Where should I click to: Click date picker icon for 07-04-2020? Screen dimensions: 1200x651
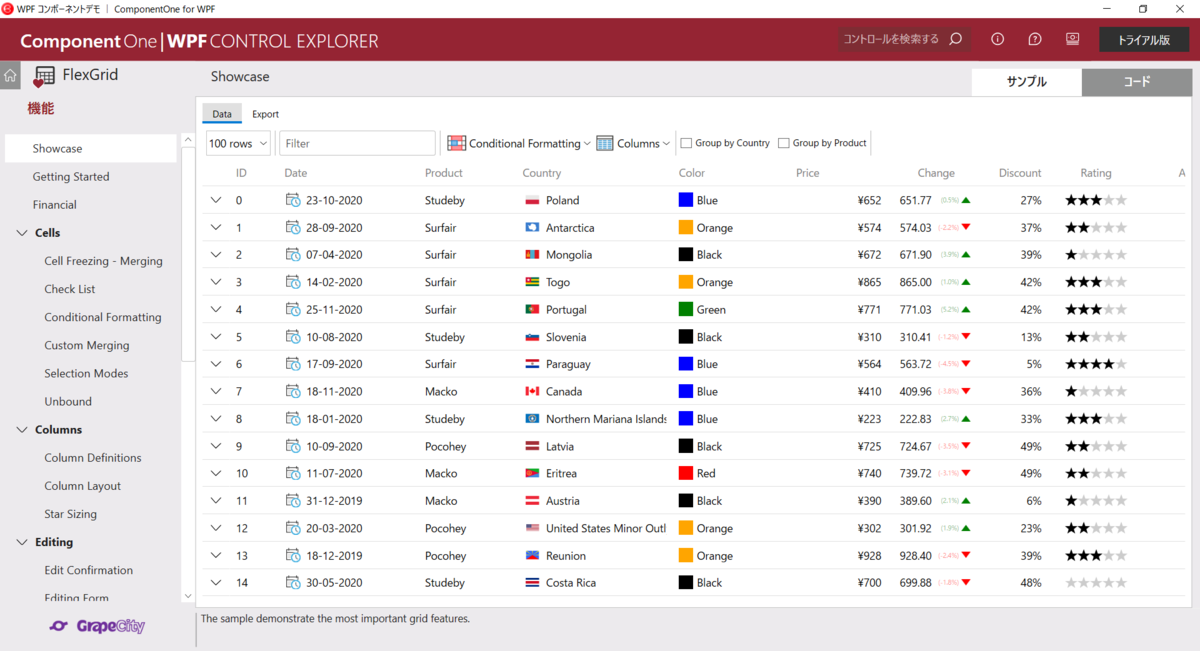point(293,254)
